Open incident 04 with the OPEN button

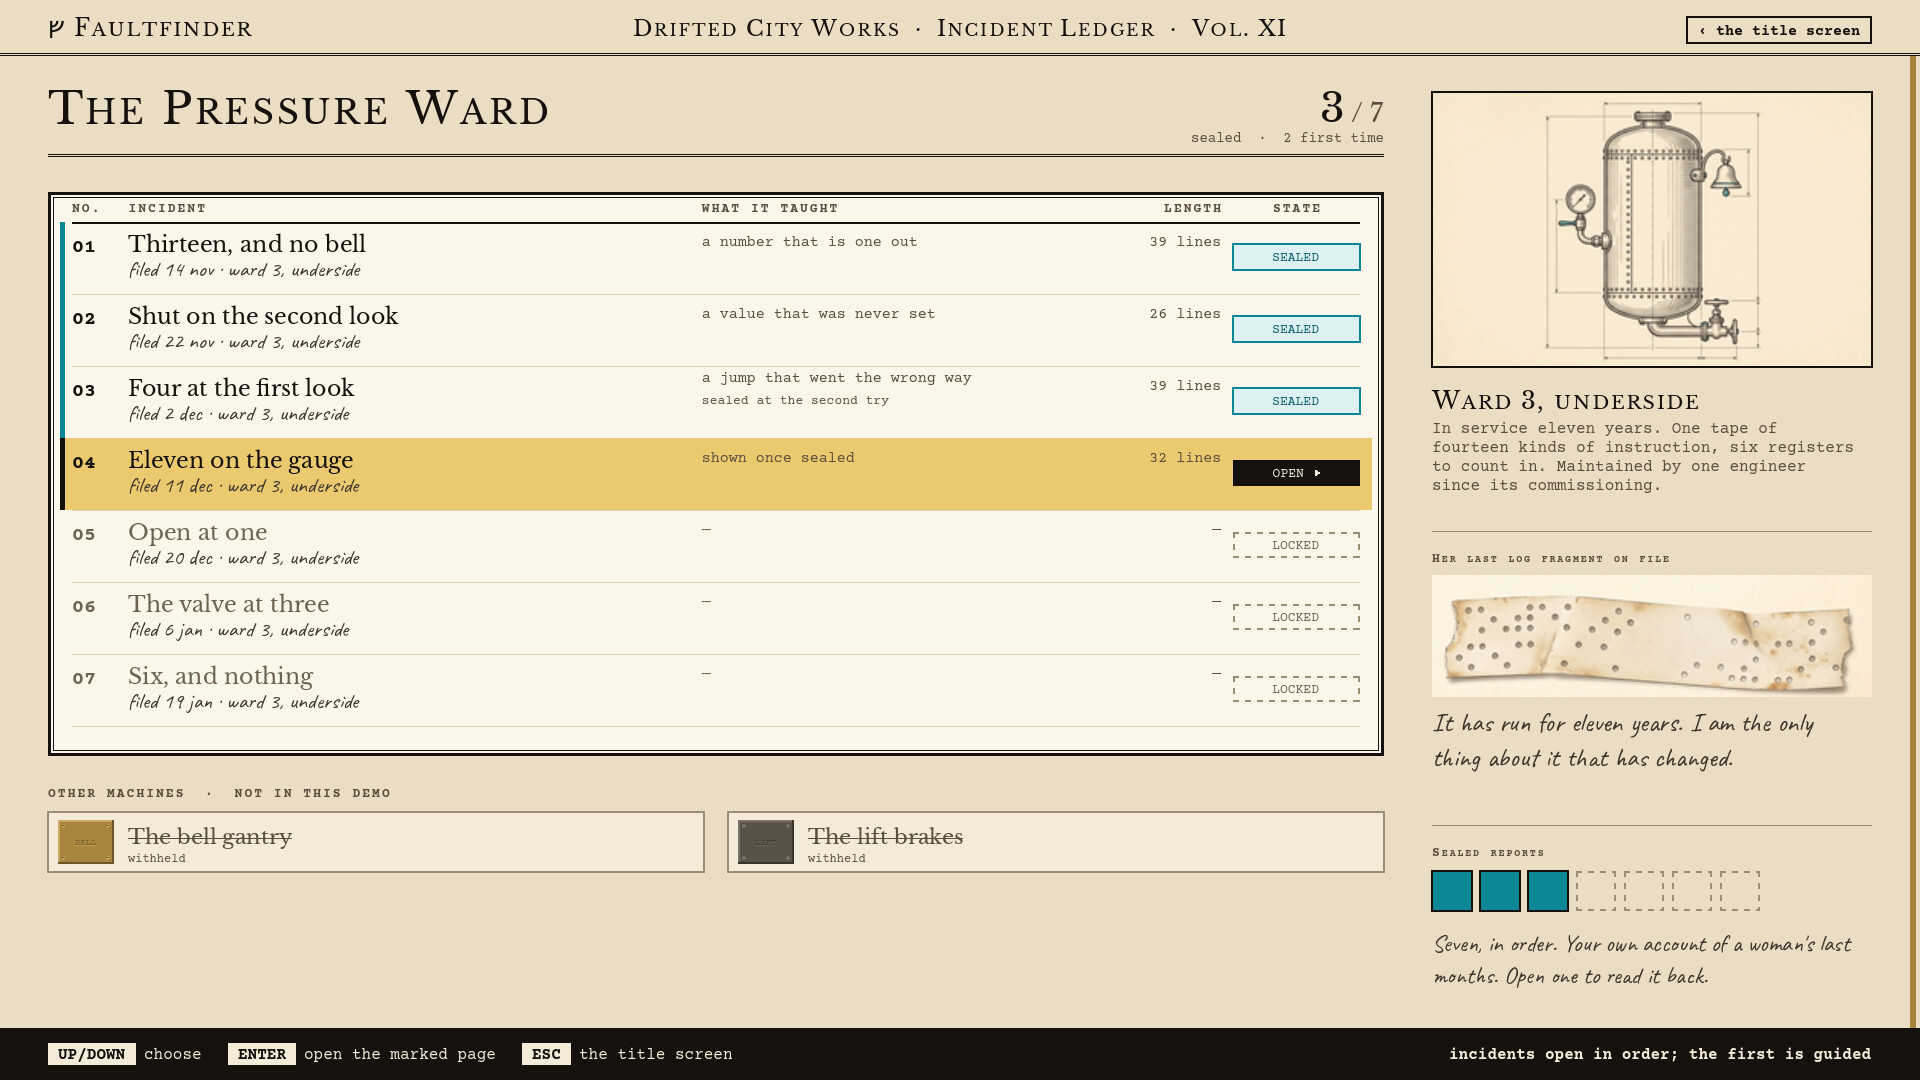[x=1296, y=473]
